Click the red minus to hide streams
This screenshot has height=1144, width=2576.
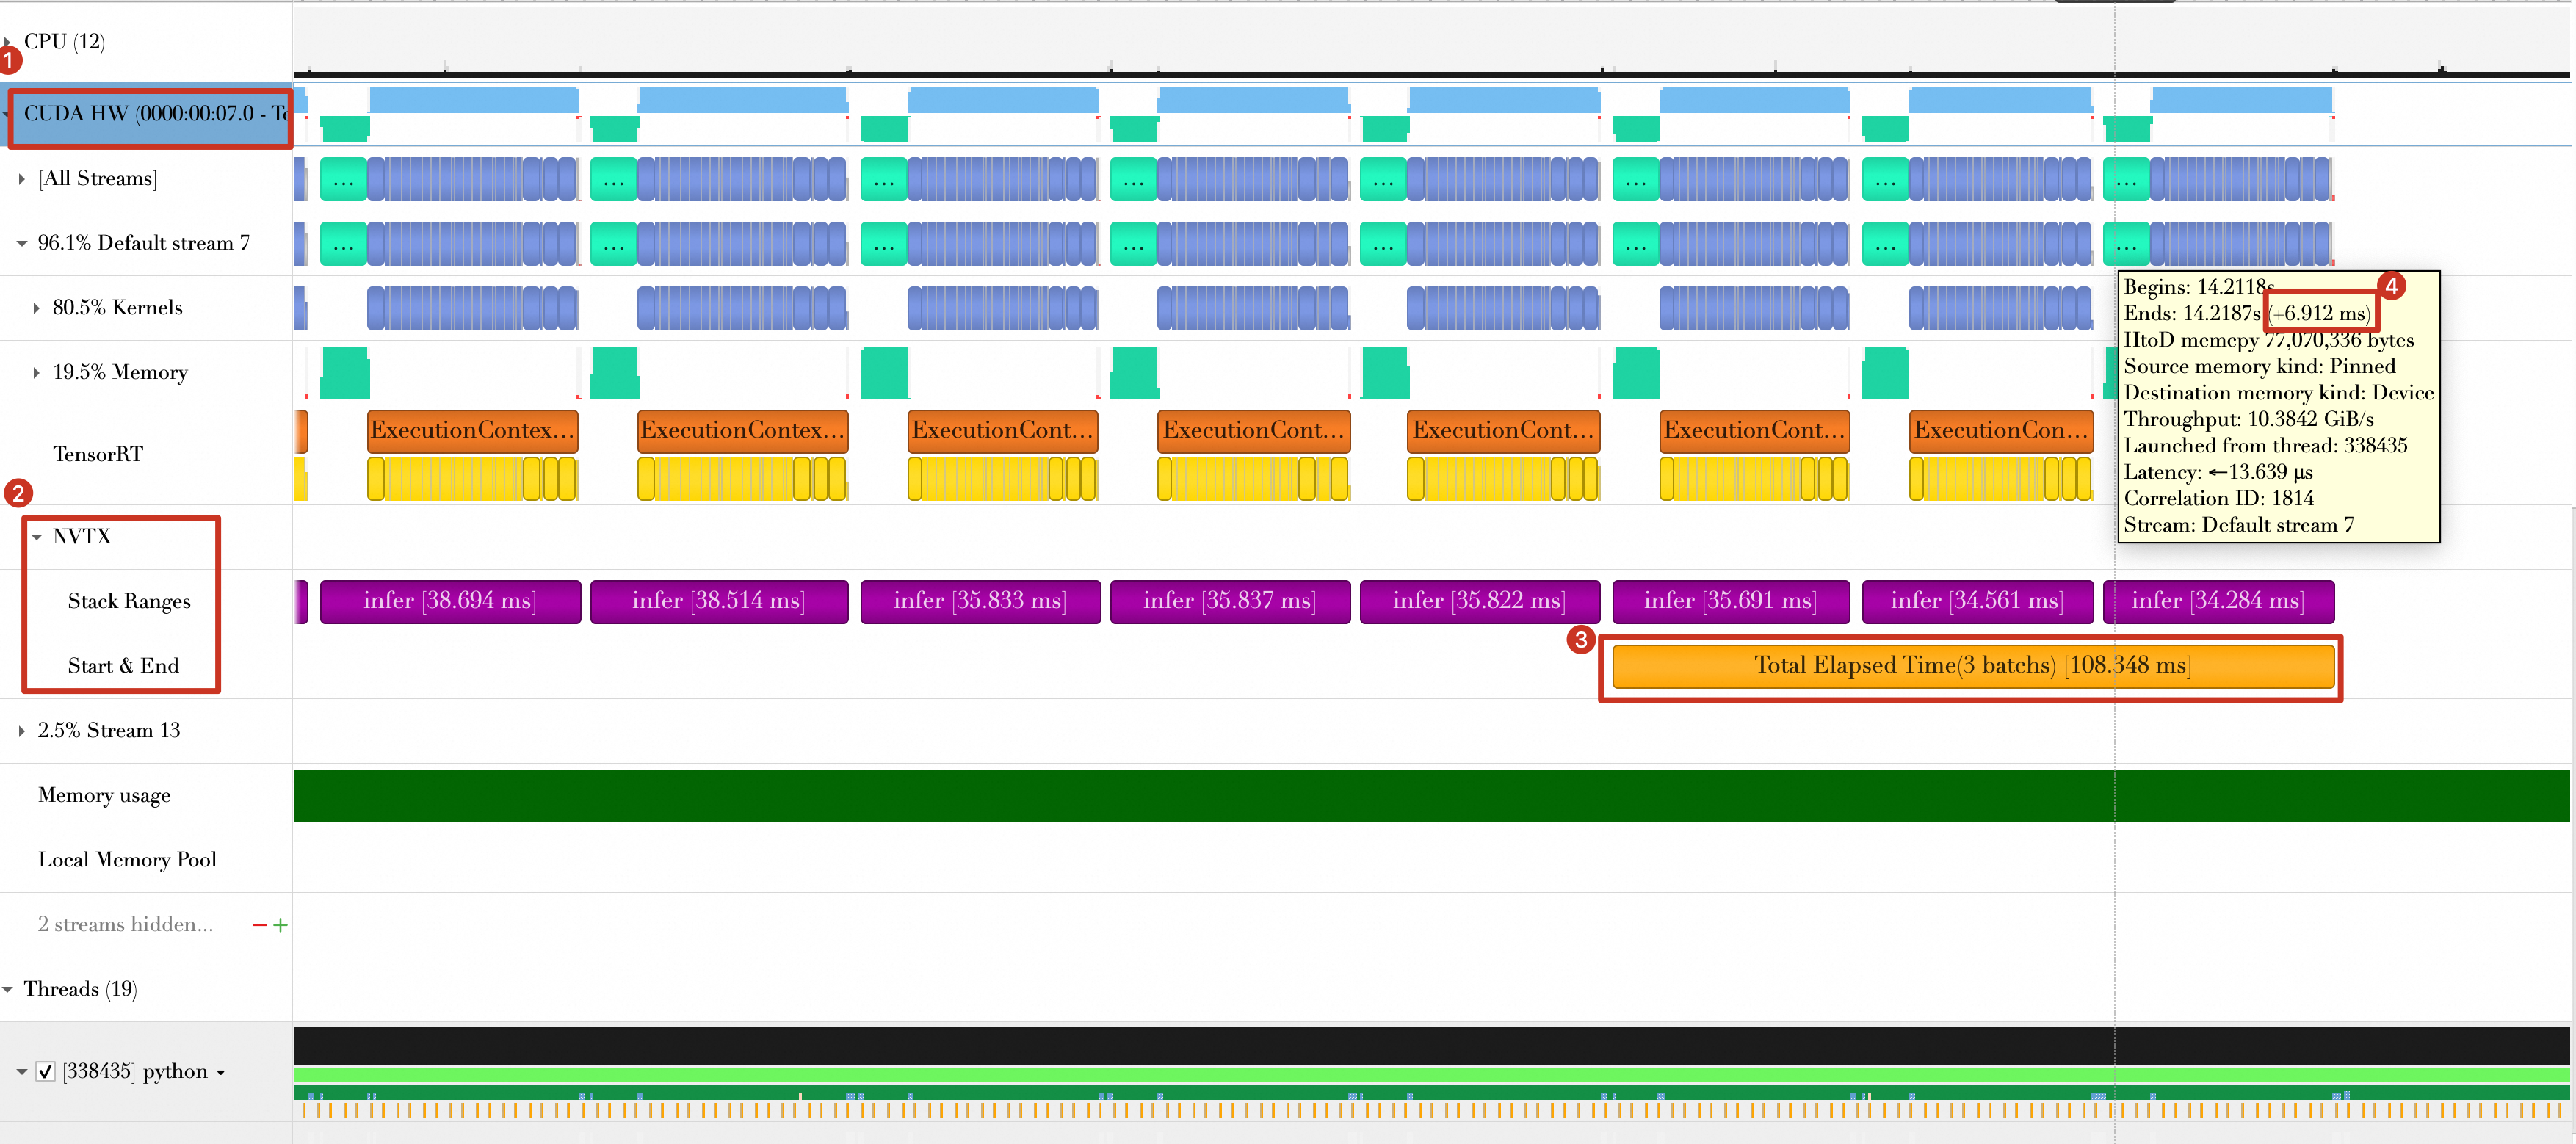[x=260, y=925]
